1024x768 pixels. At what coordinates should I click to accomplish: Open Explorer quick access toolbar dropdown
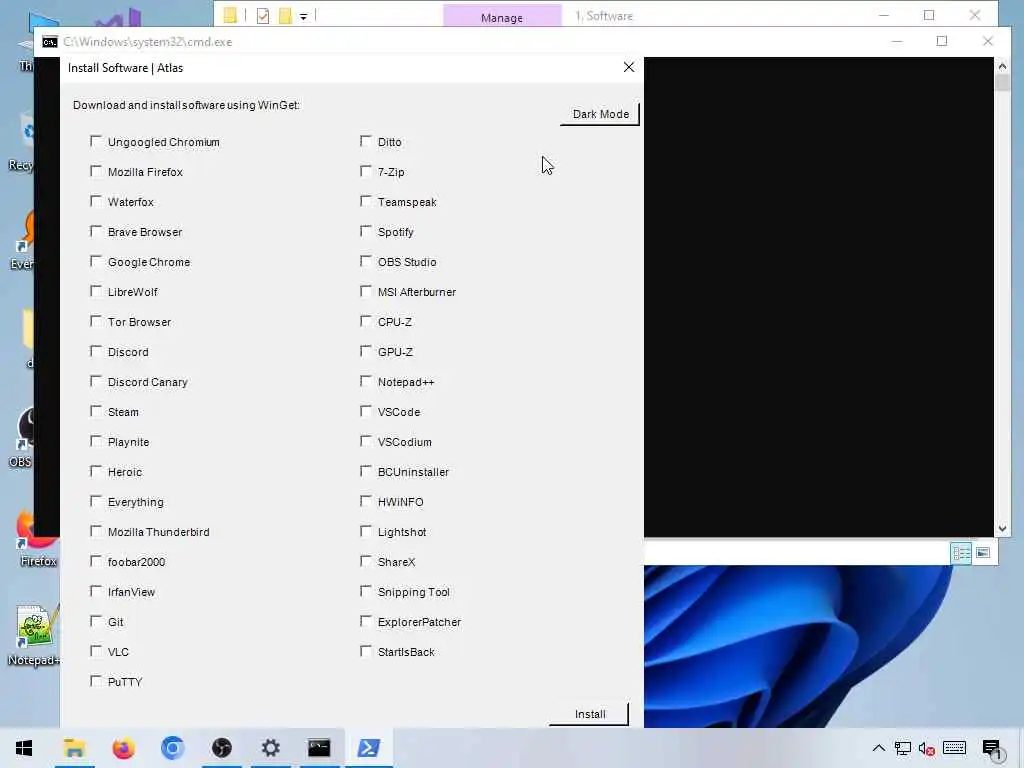pos(304,17)
